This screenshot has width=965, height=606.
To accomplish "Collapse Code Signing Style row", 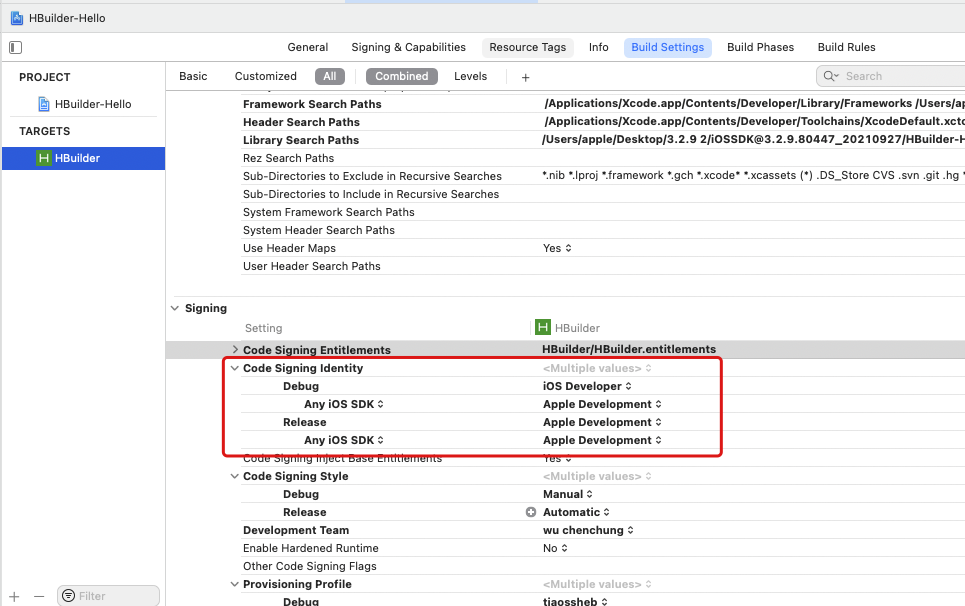I will (x=234, y=476).
